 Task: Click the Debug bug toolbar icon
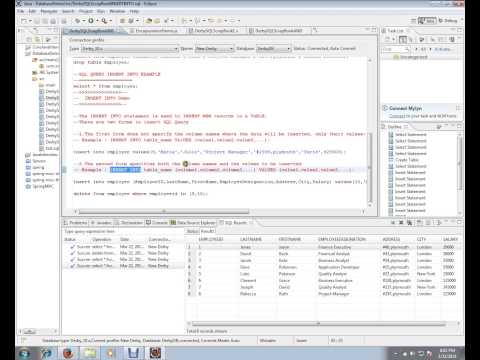click(77, 21)
